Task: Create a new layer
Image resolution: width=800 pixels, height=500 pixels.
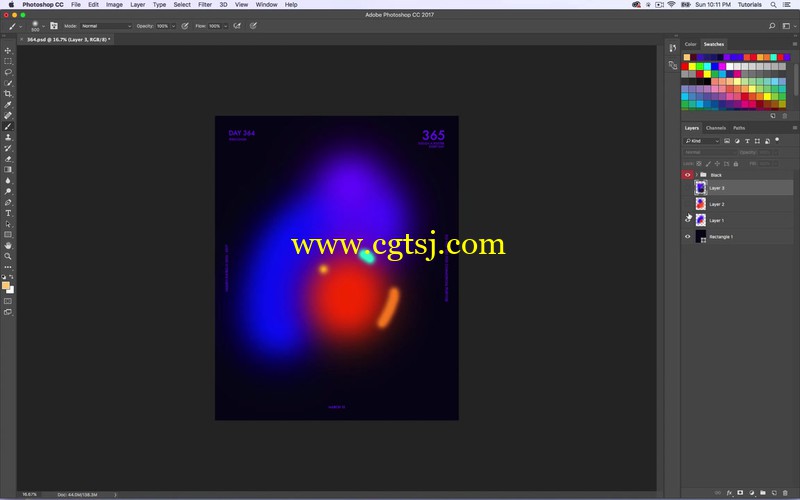Action: pyautogui.click(x=774, y=493)
